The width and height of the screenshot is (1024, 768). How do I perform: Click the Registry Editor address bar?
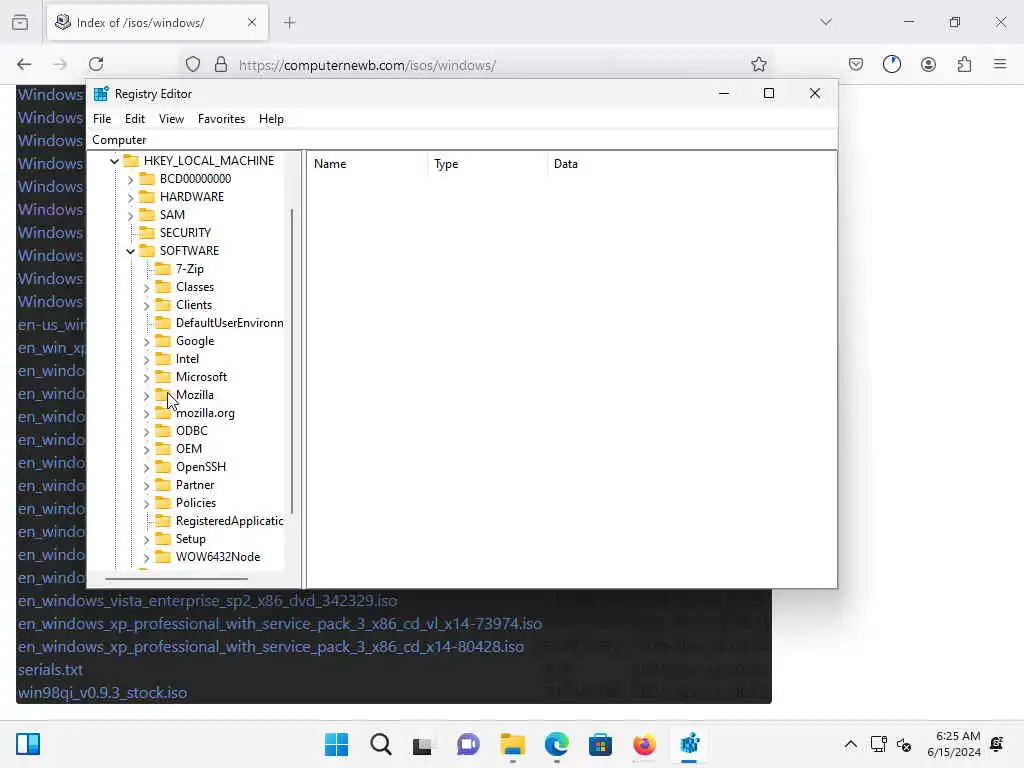[462, 140]
